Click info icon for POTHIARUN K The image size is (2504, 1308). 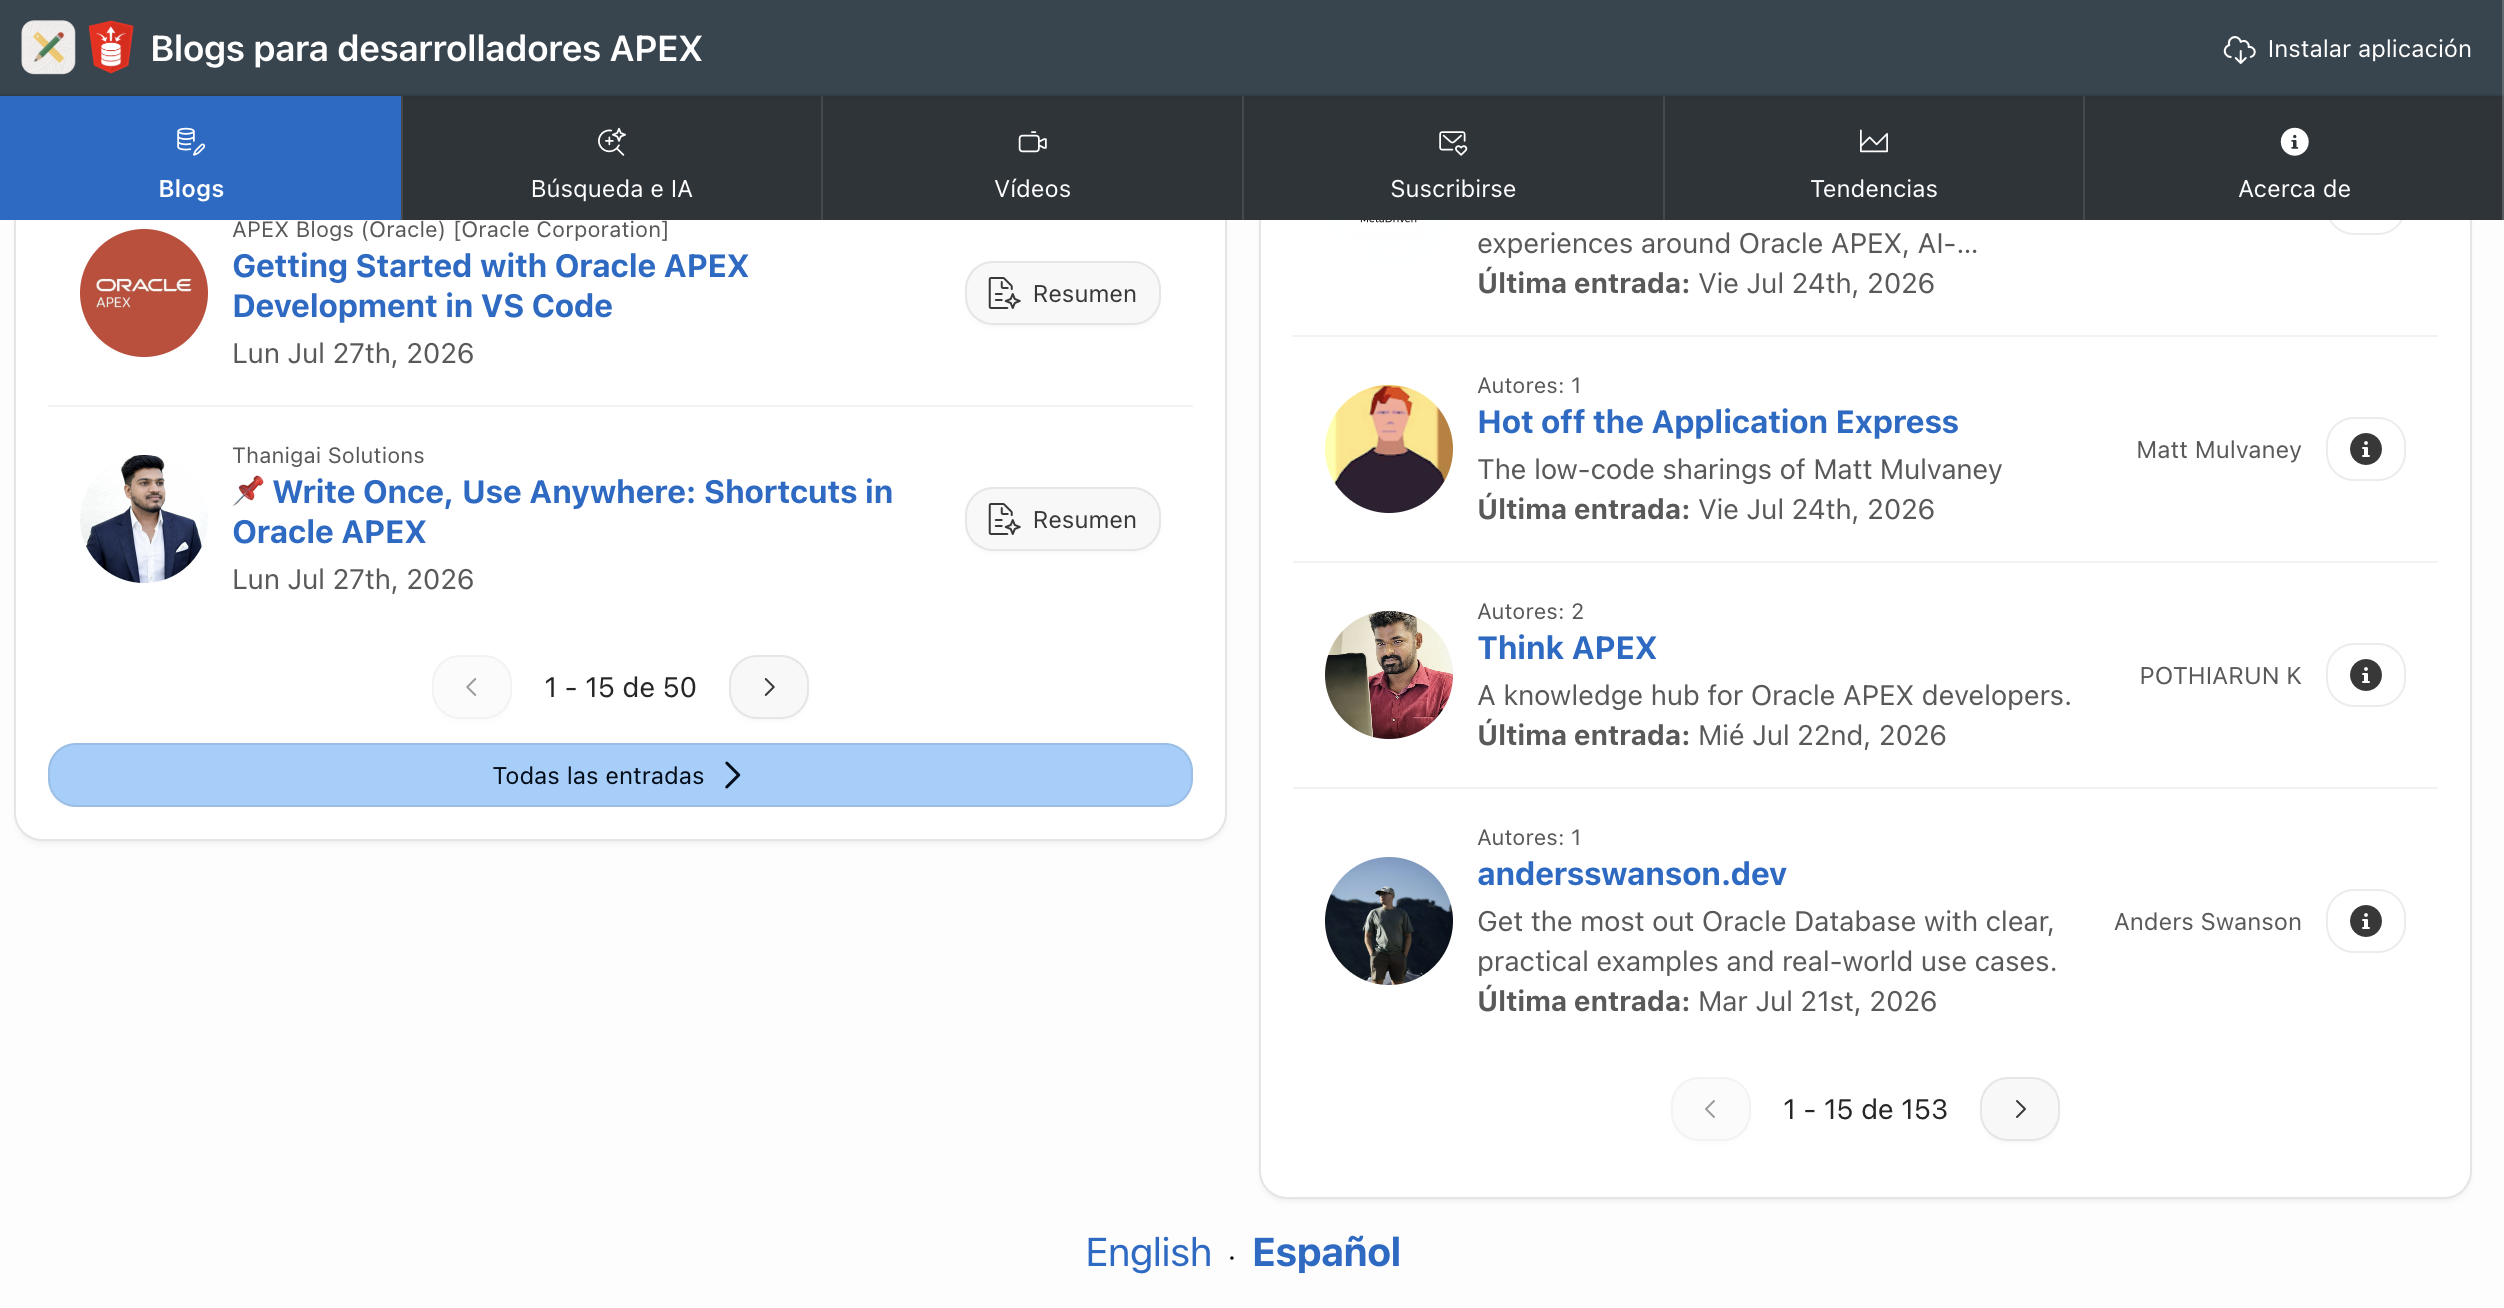2366,675
